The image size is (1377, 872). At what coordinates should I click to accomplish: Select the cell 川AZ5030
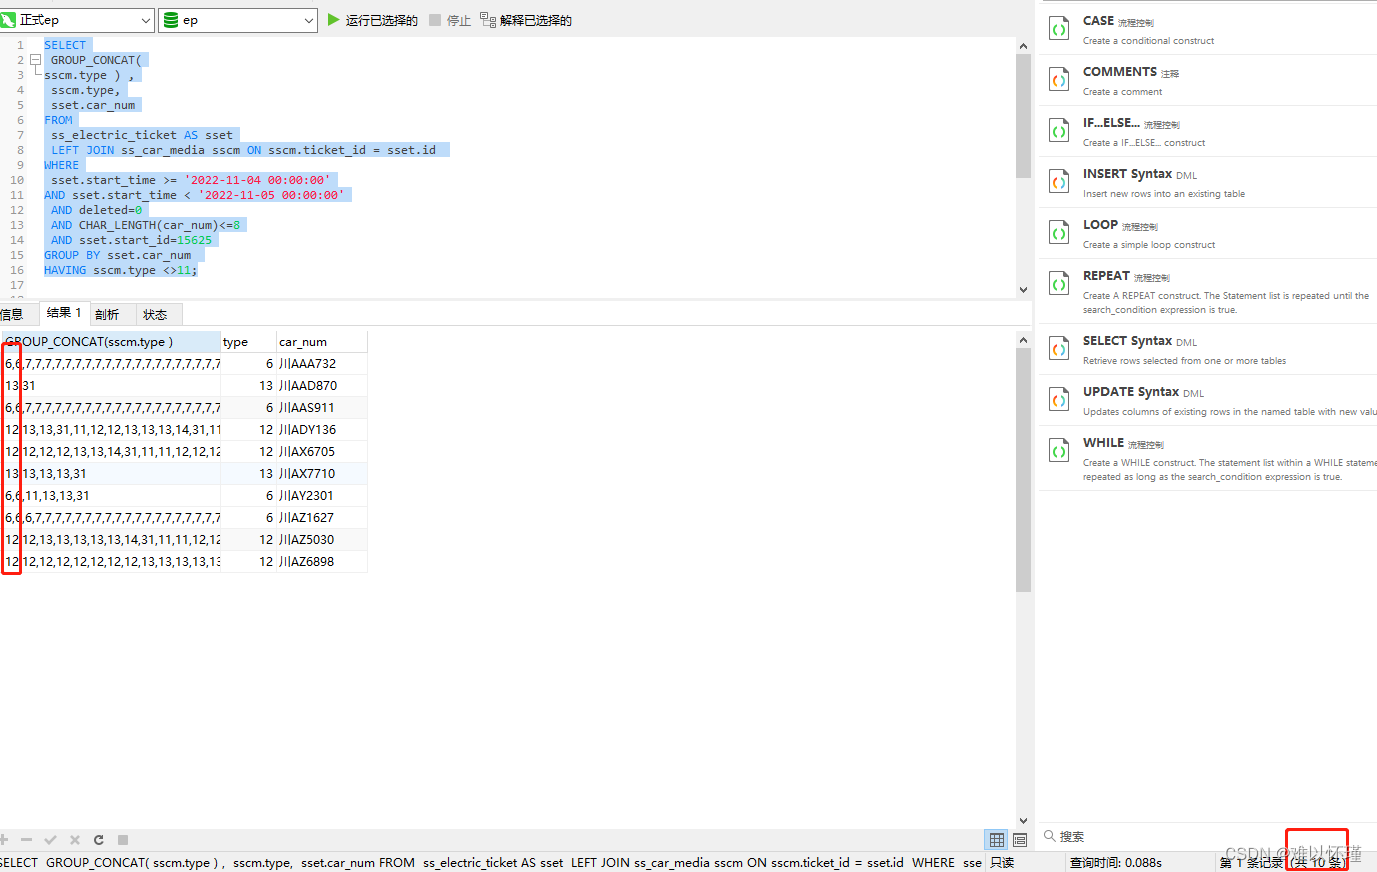click(322, 540)
